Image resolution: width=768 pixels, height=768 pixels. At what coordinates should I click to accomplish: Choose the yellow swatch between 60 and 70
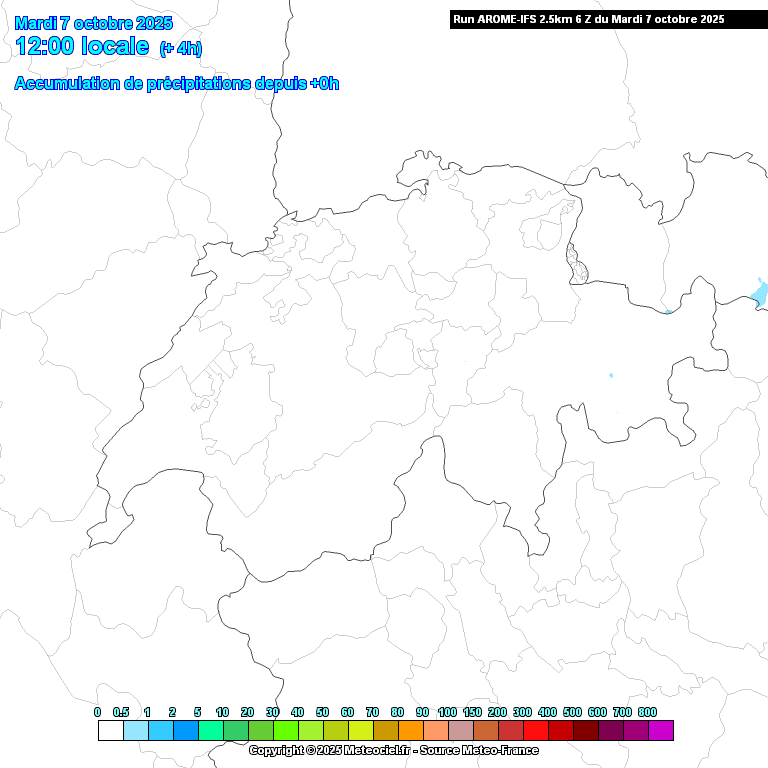click(360, 731)
